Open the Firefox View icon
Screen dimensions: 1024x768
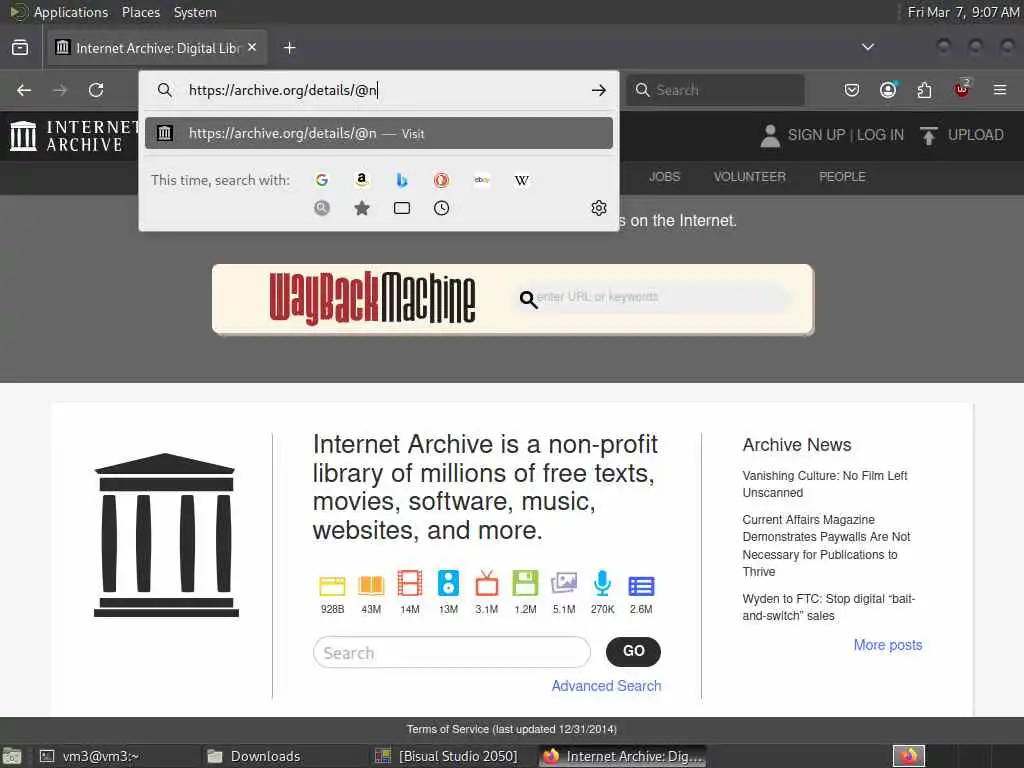(20, 48)
